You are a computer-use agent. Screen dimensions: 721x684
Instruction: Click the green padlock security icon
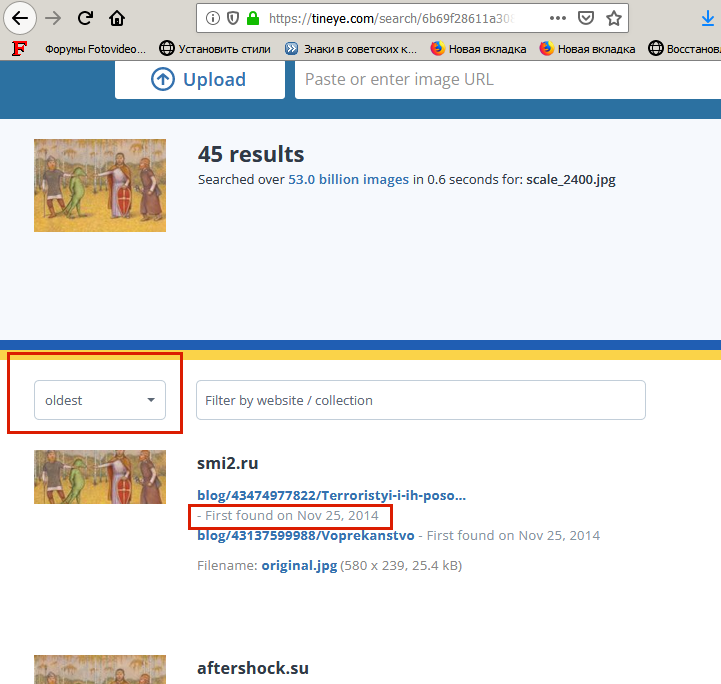[252, 18]
